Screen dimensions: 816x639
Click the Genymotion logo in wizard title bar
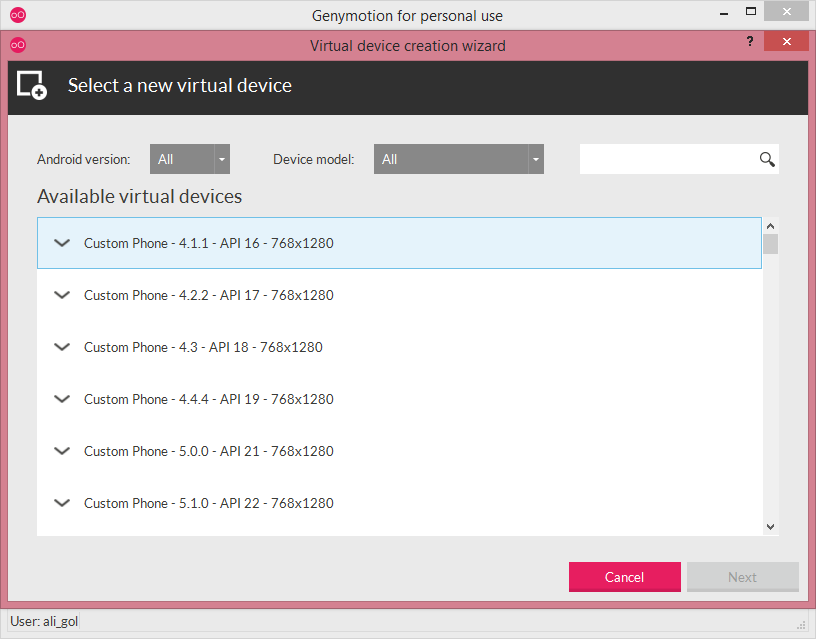pyautogui.click(x=18, y=45)
